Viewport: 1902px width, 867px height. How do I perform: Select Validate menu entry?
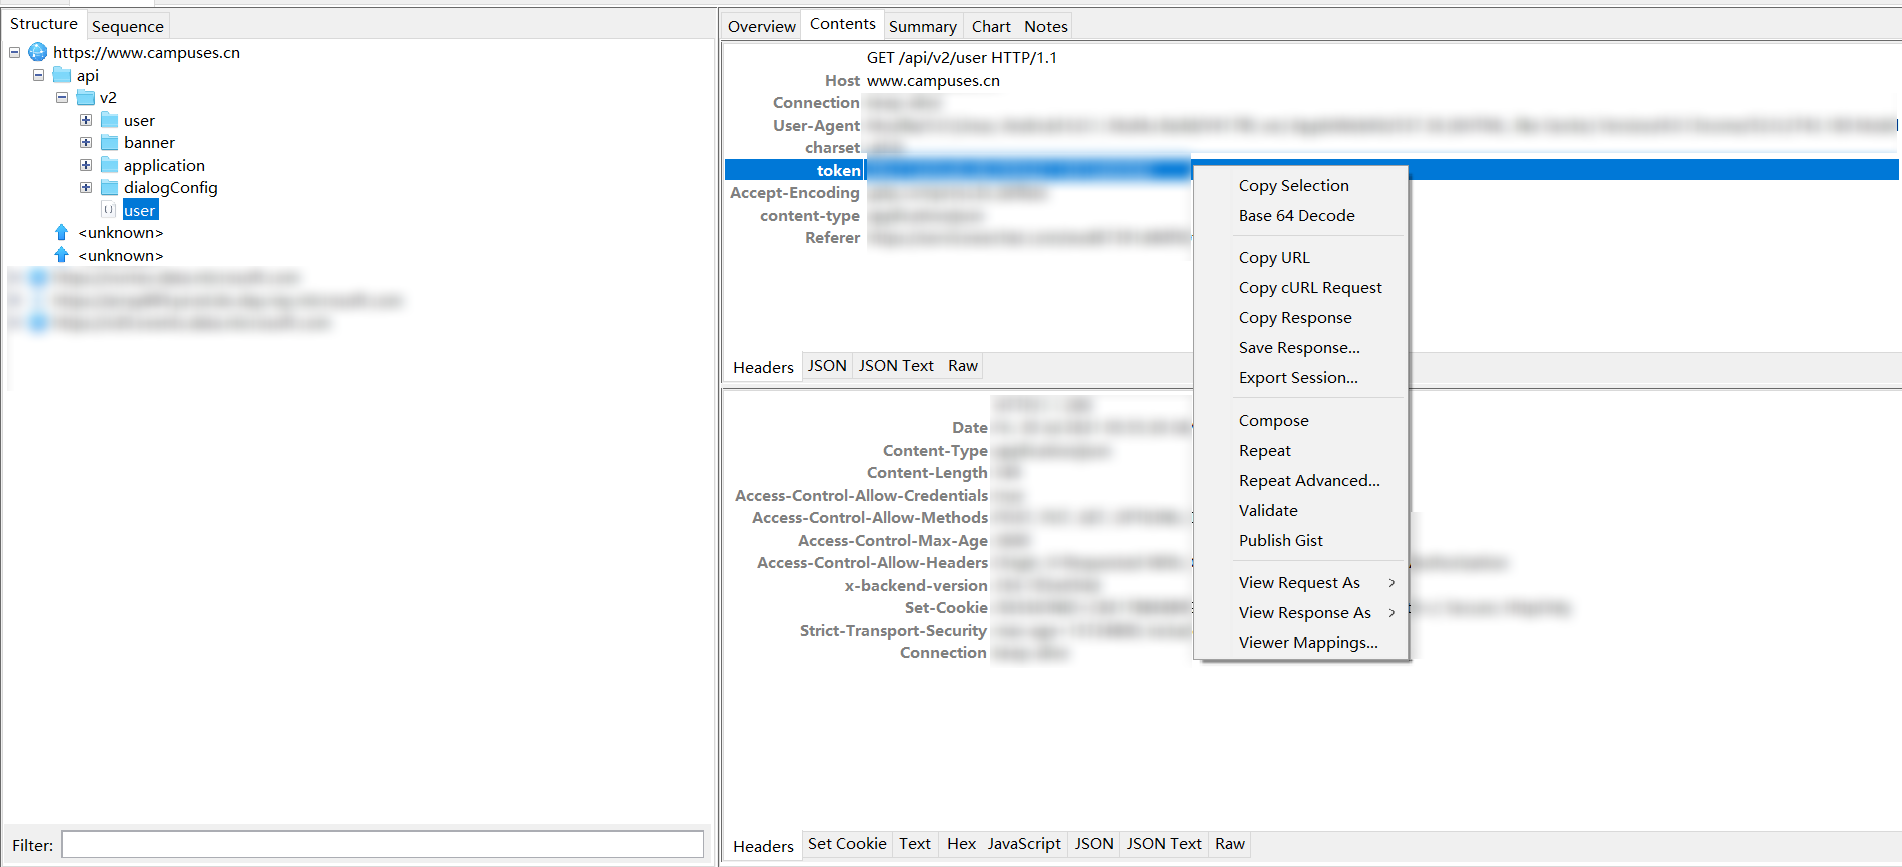pos(1301,510)
